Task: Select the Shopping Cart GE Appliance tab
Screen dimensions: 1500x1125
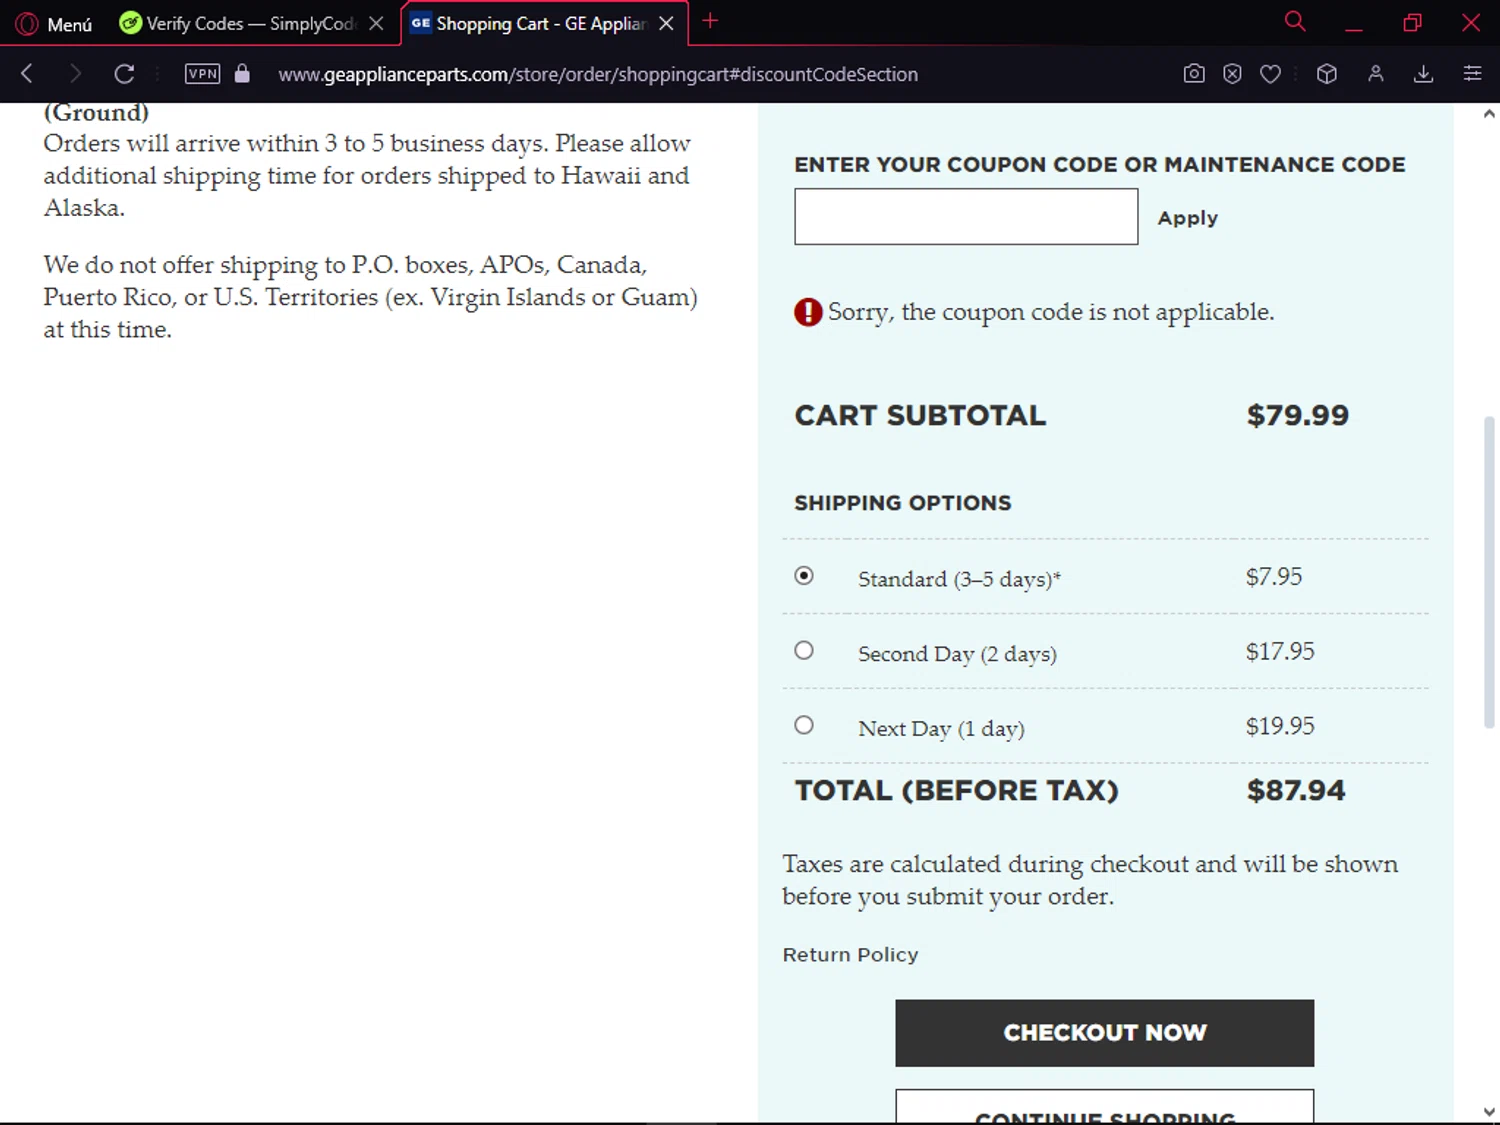Action: (543, 23)
